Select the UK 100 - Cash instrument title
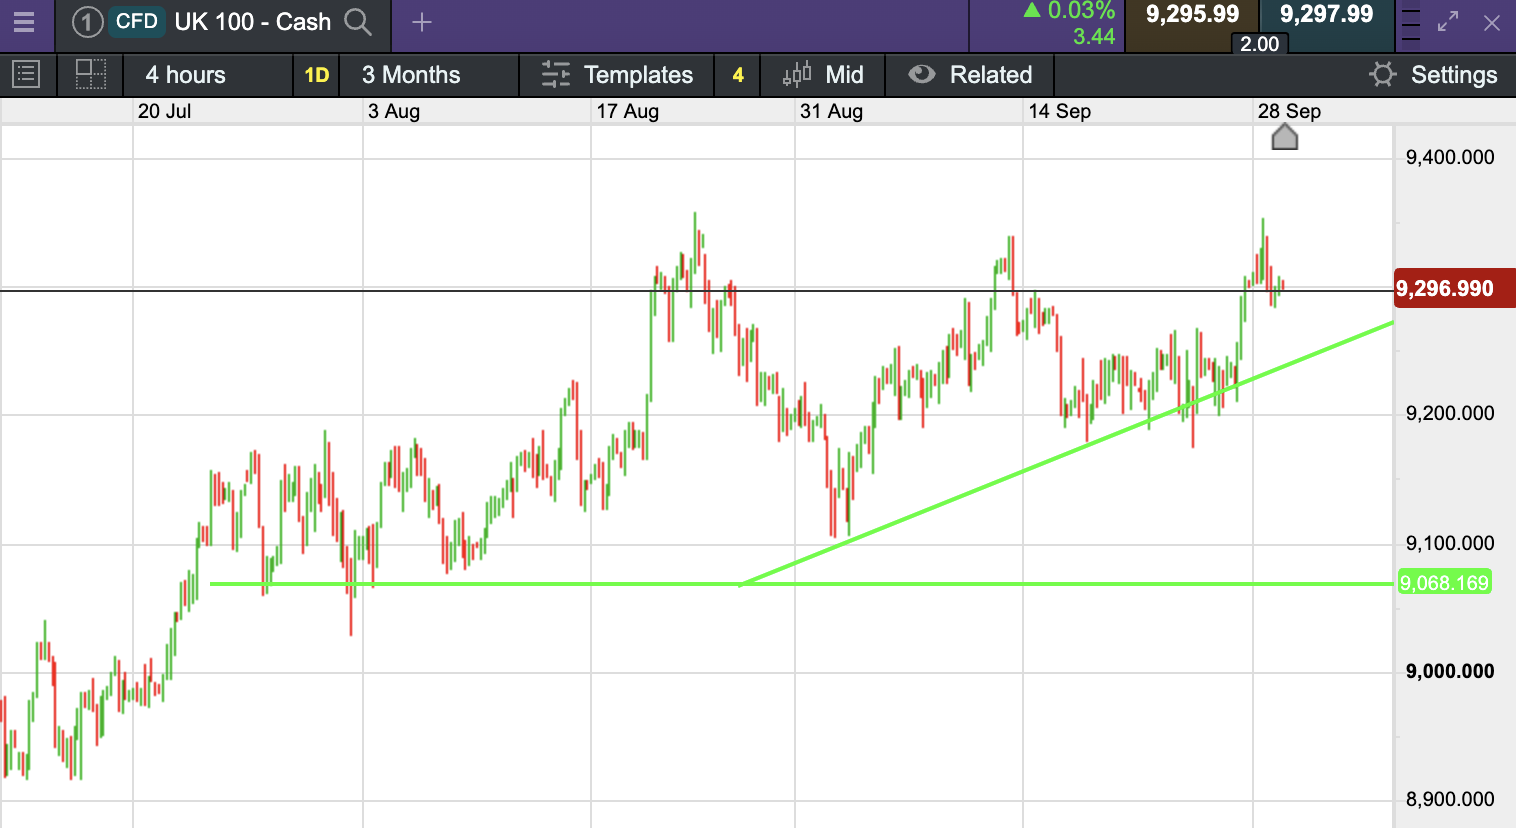The height and width of the screenshot is (828, 1516). pos(253,22)
